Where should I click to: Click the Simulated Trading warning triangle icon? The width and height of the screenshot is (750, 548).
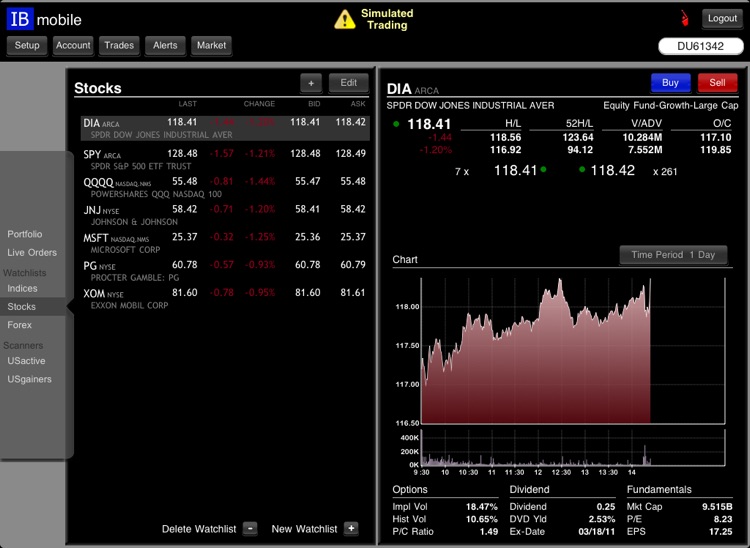(344, 20)
